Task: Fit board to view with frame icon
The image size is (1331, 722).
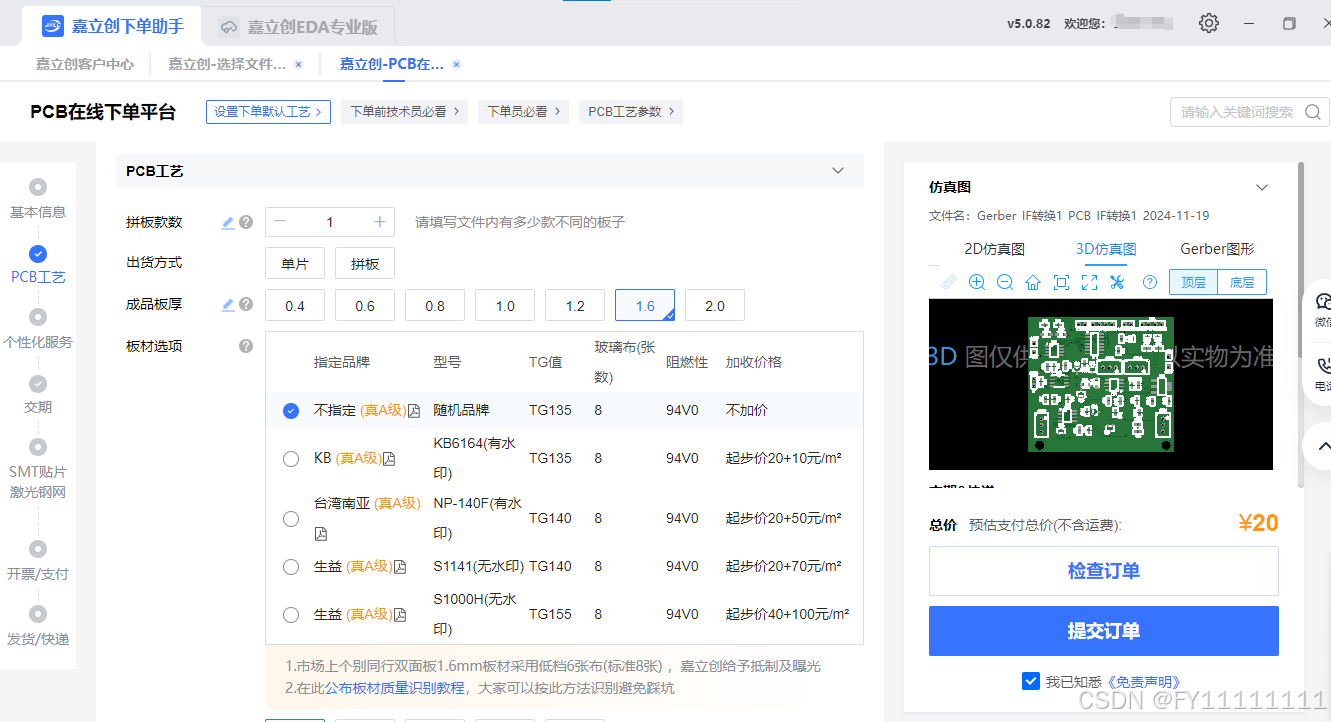Action: coord(1061,282)
